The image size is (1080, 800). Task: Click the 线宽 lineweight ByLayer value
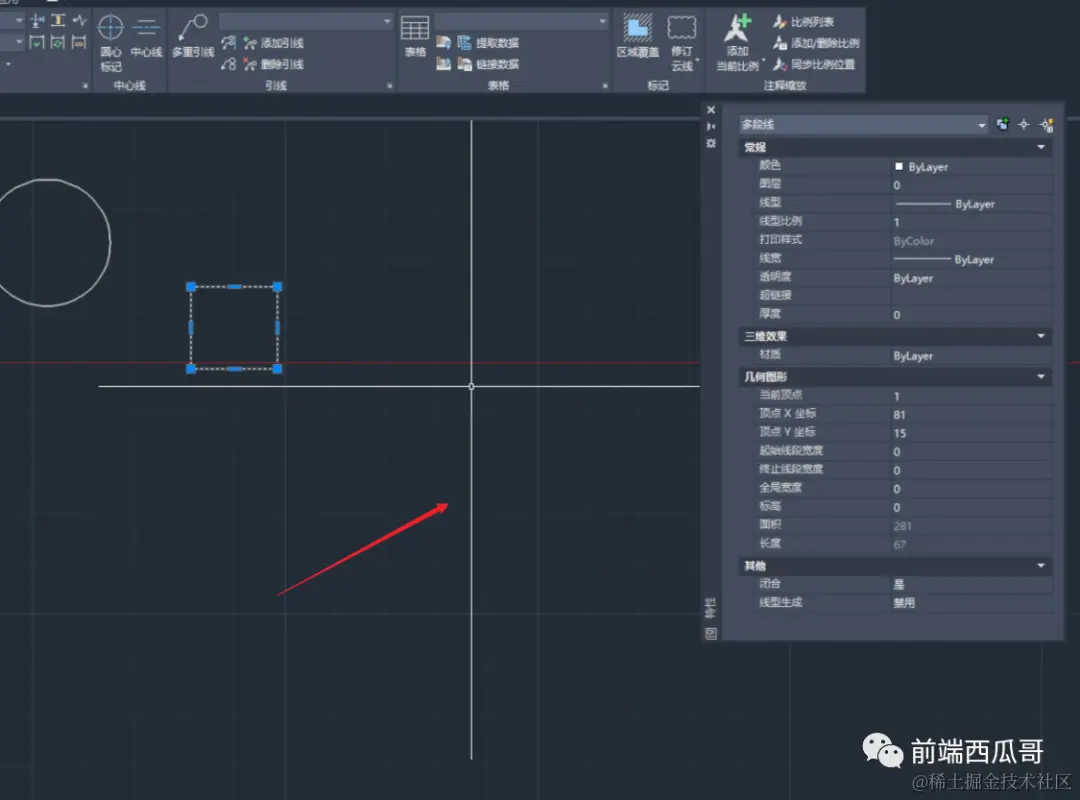click(971, 260)
